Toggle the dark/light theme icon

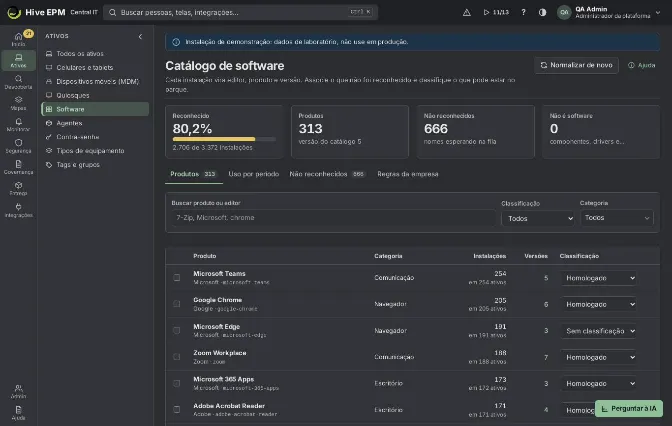(543, 12)
